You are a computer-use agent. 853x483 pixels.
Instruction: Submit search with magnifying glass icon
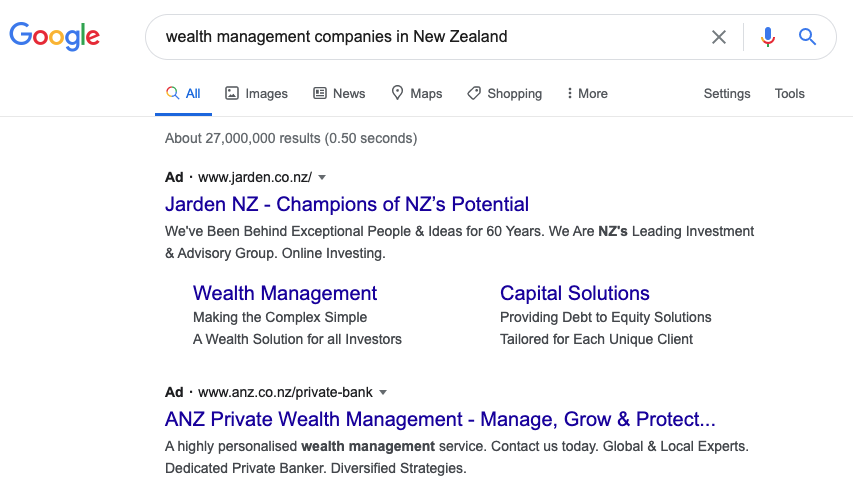807,37
